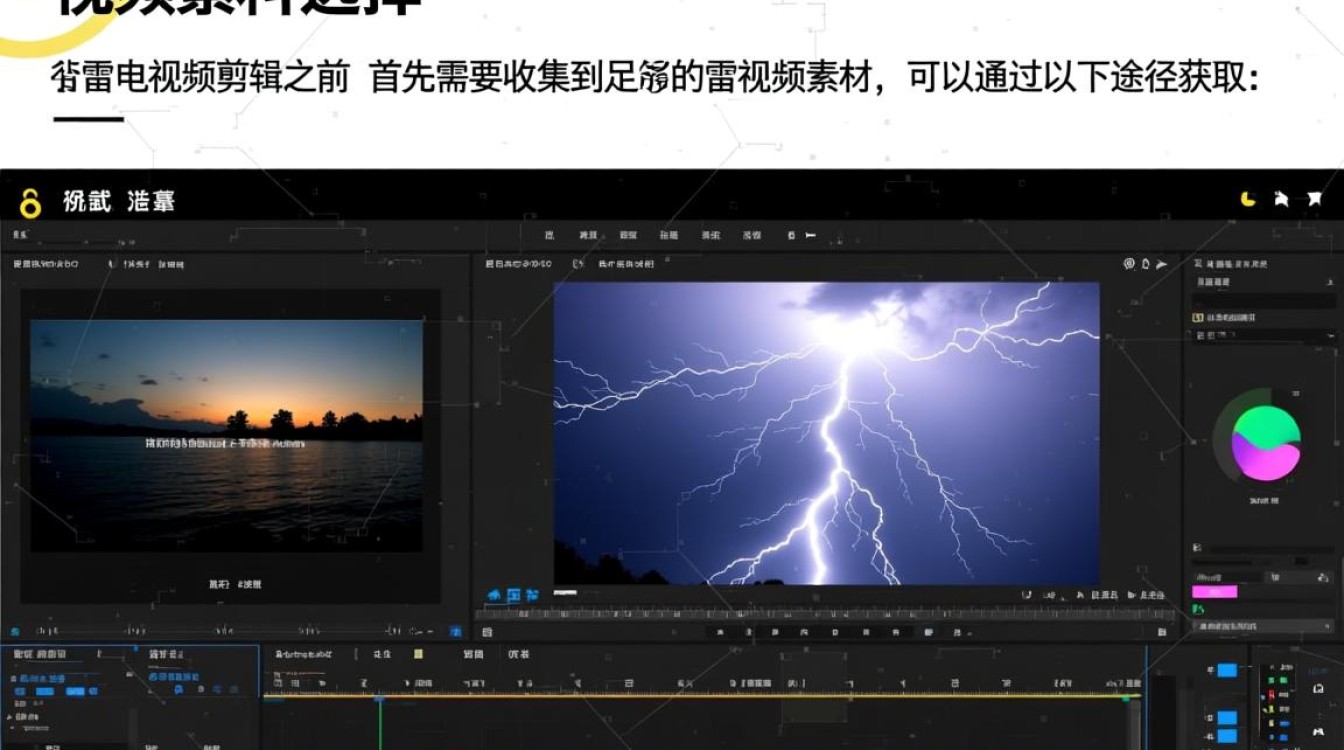1344x750 pixels.
Task: Select the sunset lake video preview
Action: tap(227, 436)
